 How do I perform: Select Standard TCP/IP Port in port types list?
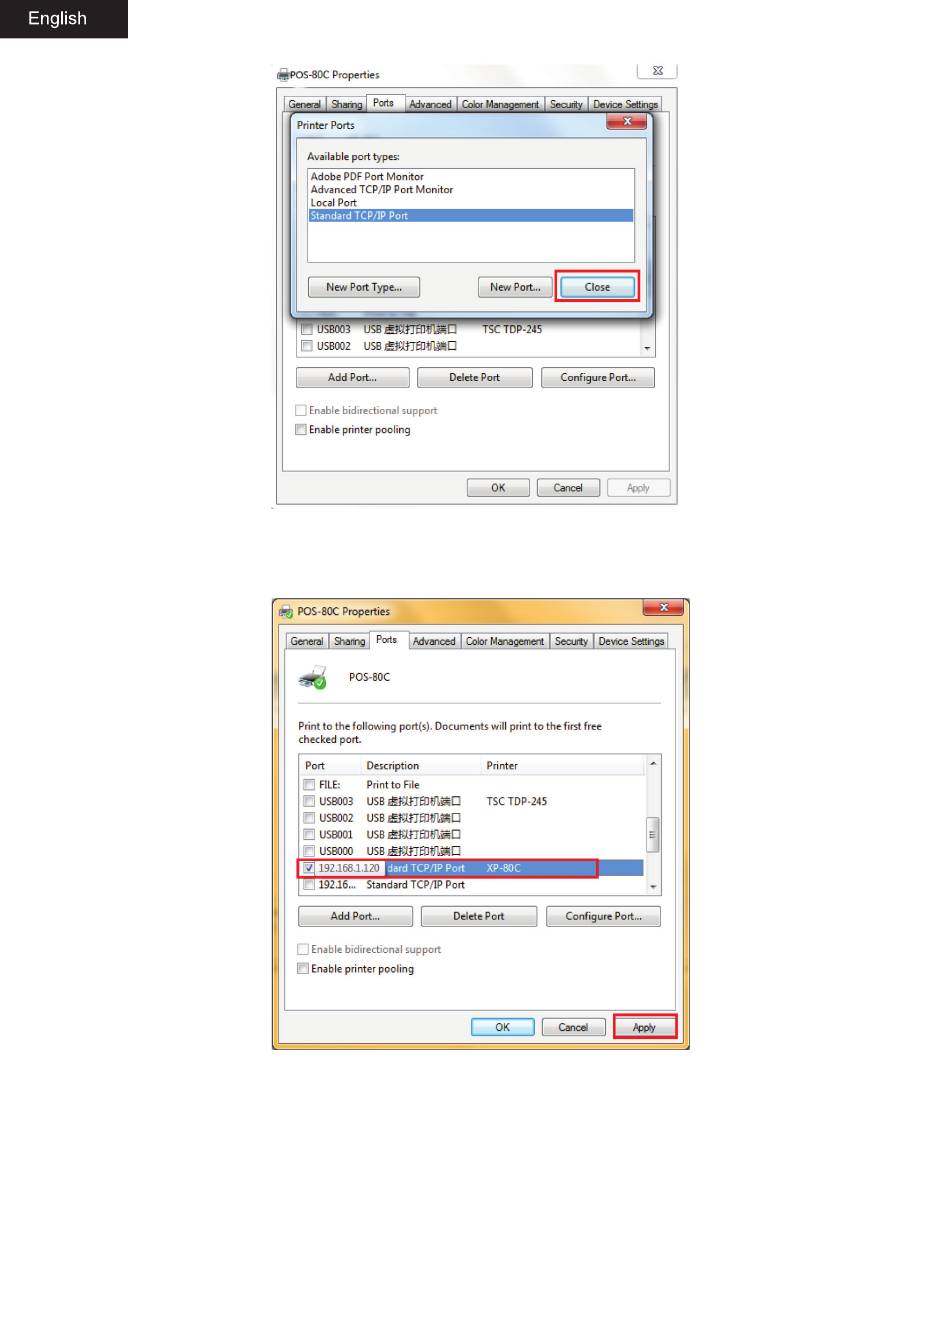pos(471,215)
